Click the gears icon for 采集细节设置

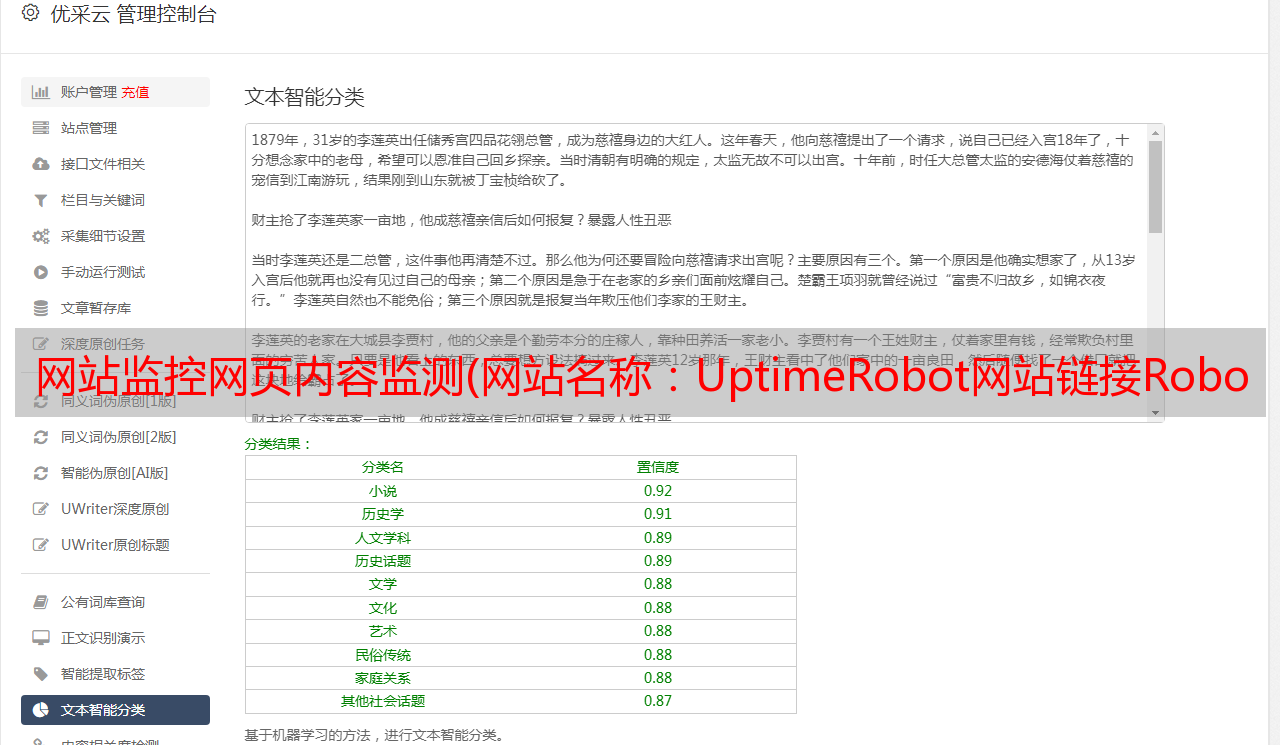[41, 236]
